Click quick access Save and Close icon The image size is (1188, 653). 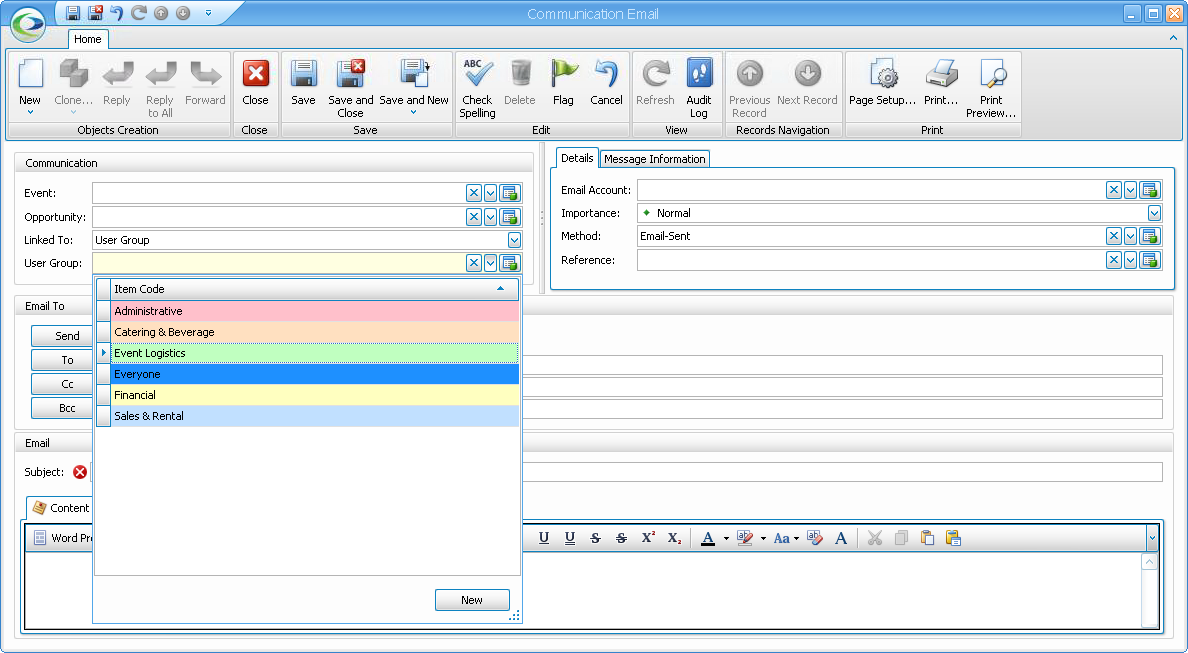coord(95,13)
